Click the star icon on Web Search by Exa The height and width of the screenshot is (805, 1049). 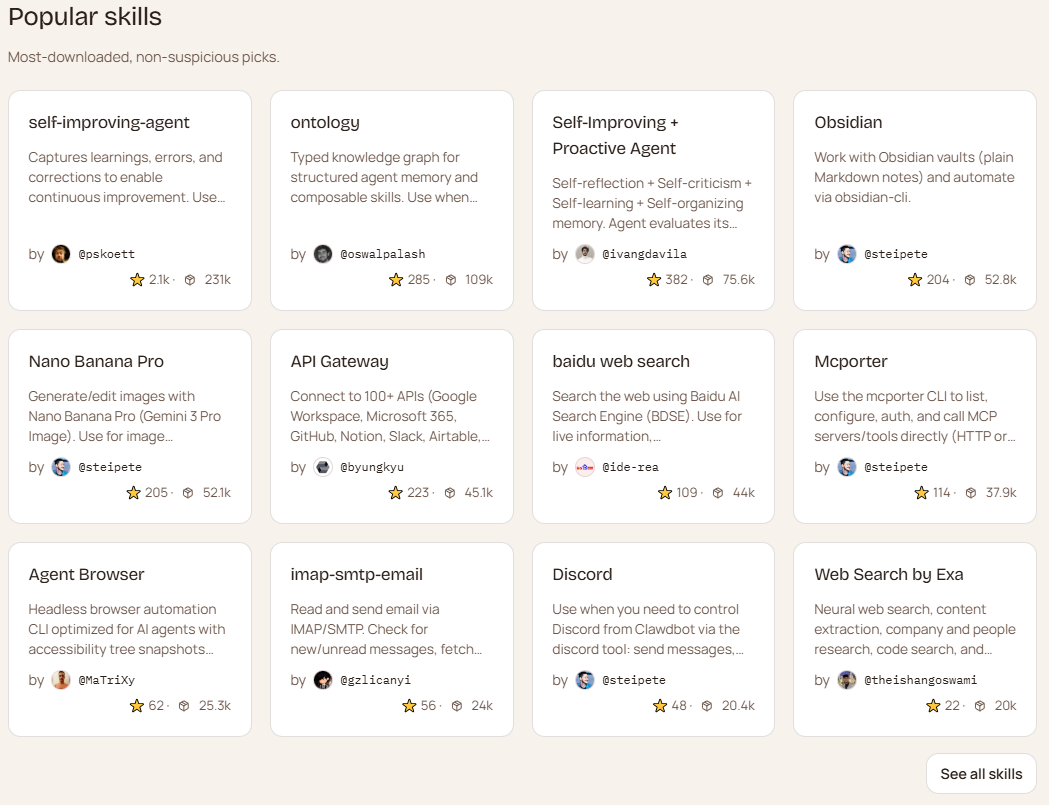coord(936,706)
